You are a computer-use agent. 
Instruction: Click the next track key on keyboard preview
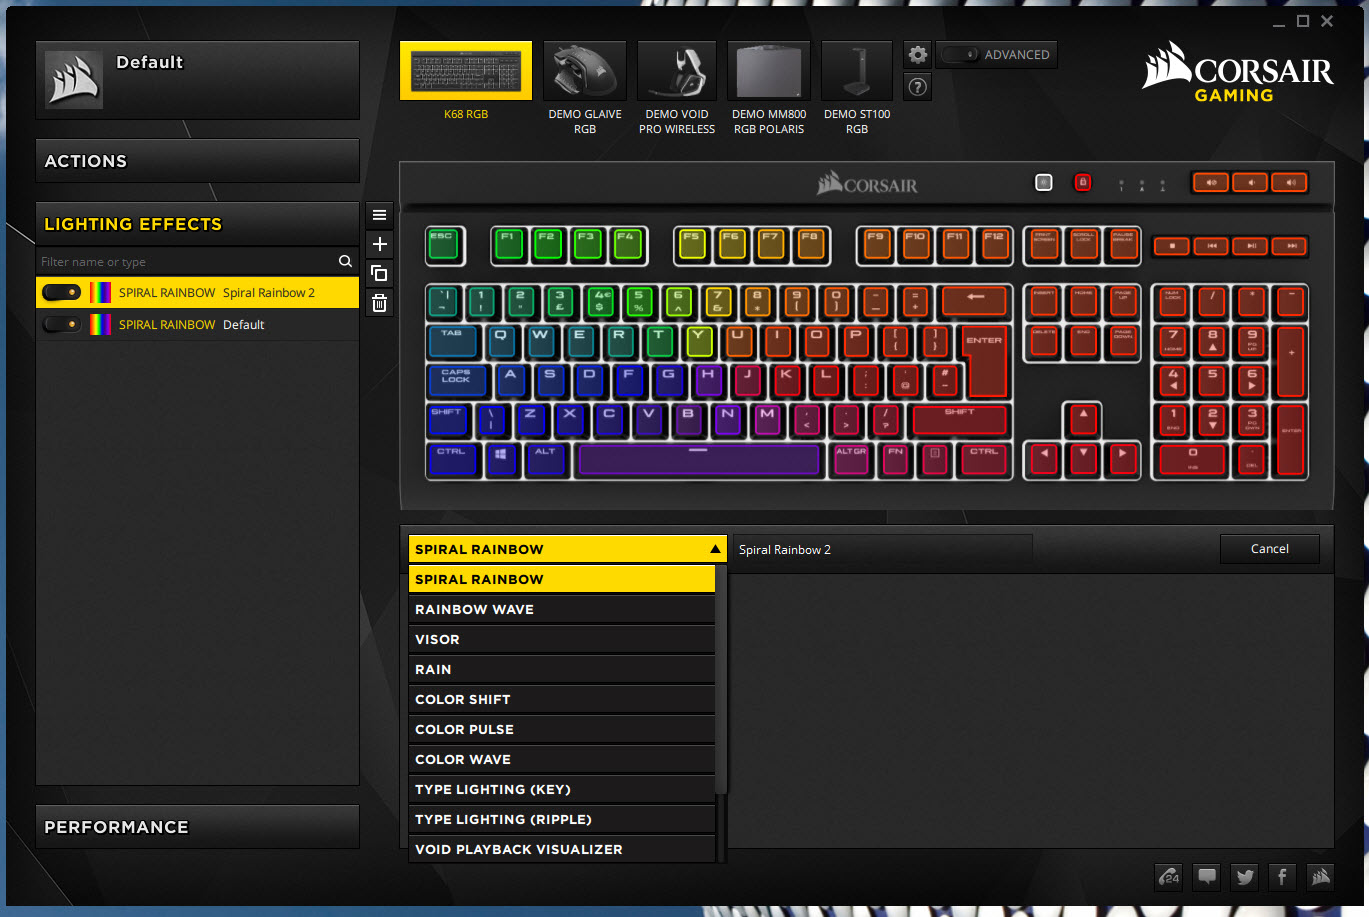point(1291,245)
